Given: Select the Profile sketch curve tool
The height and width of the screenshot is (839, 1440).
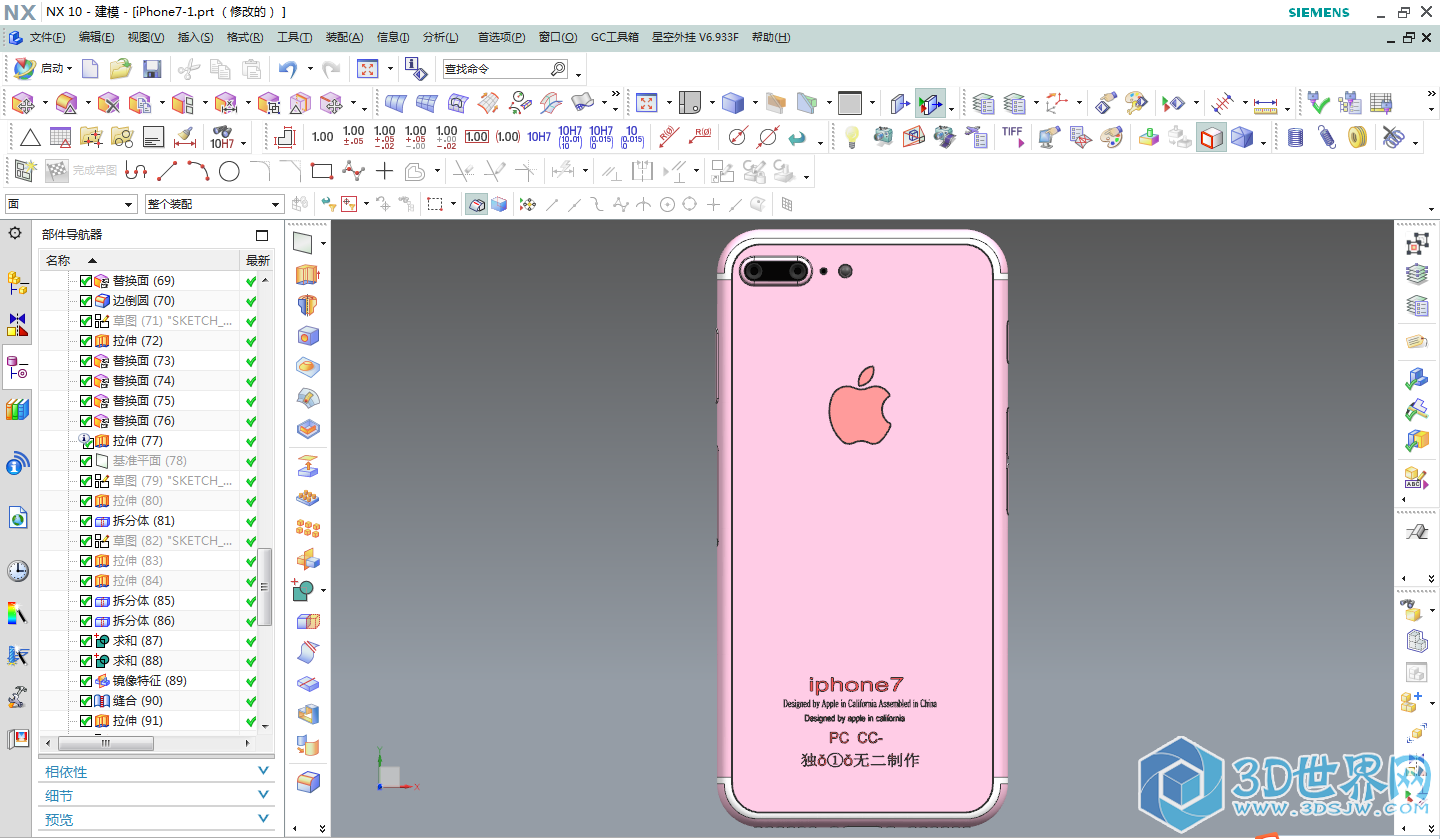Looking at the screenshot, I should point(136,171).
